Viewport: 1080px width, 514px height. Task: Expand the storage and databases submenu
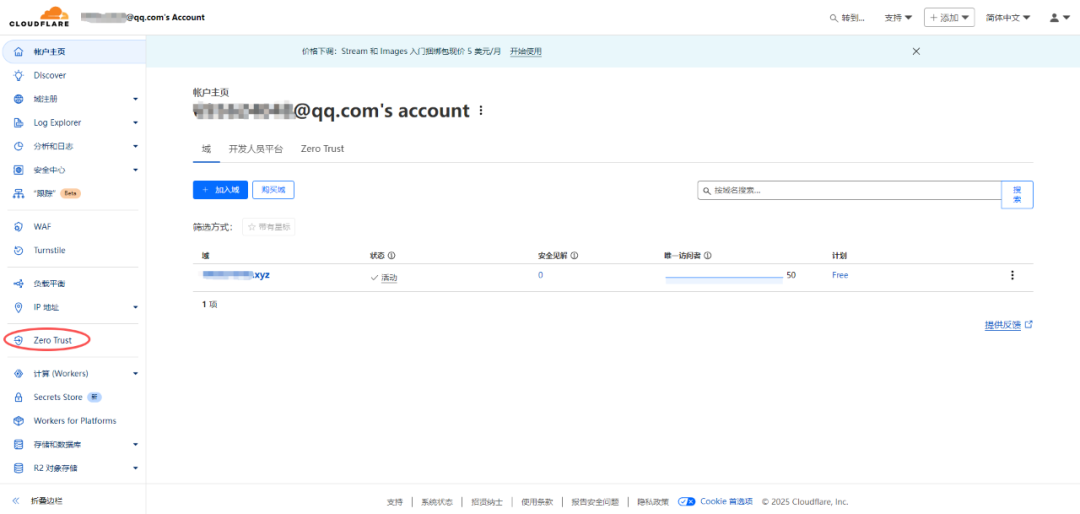pyautogui.click(x=136, y=444)
